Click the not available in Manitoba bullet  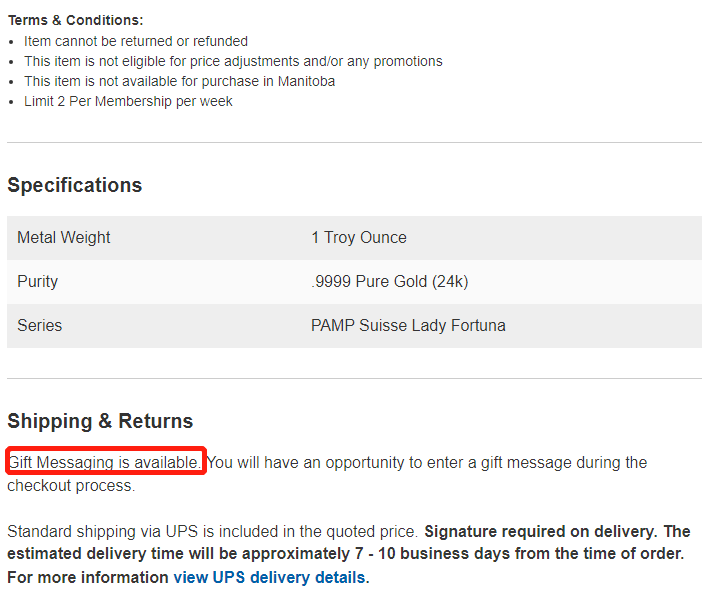point(180,81)
